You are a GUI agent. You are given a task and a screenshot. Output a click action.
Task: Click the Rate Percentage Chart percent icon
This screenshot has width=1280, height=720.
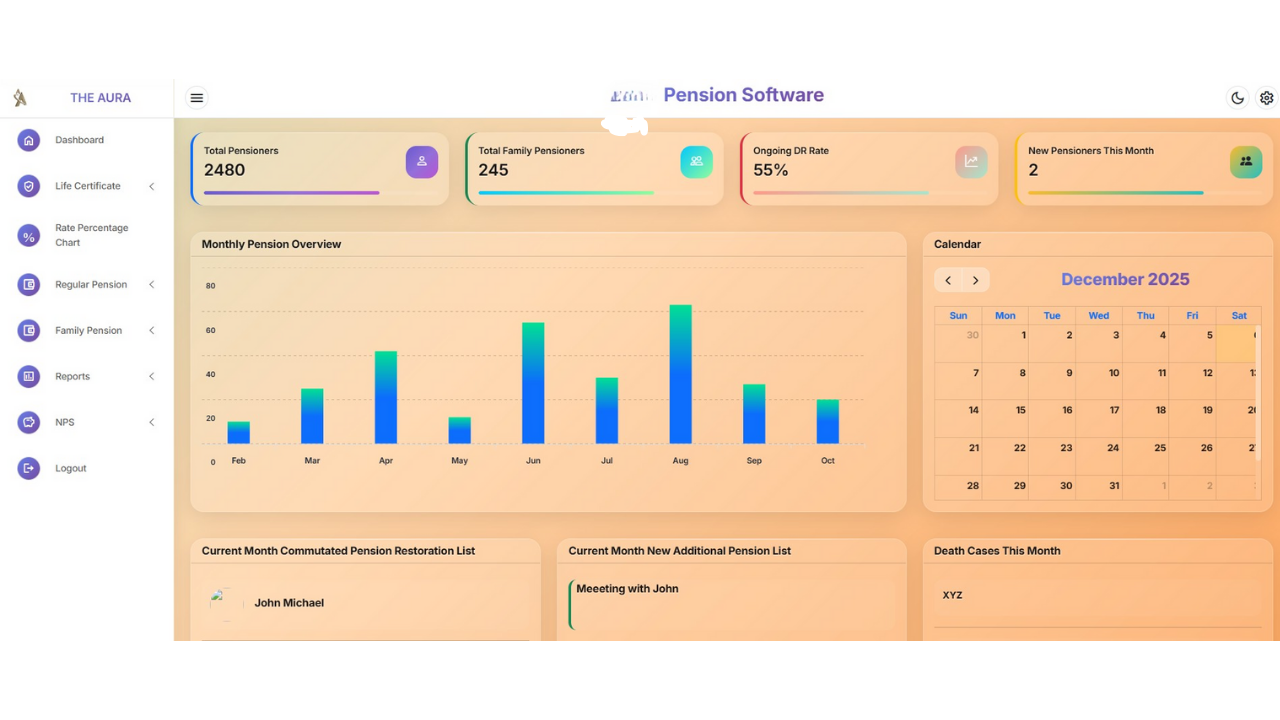(x=29, y=236)
